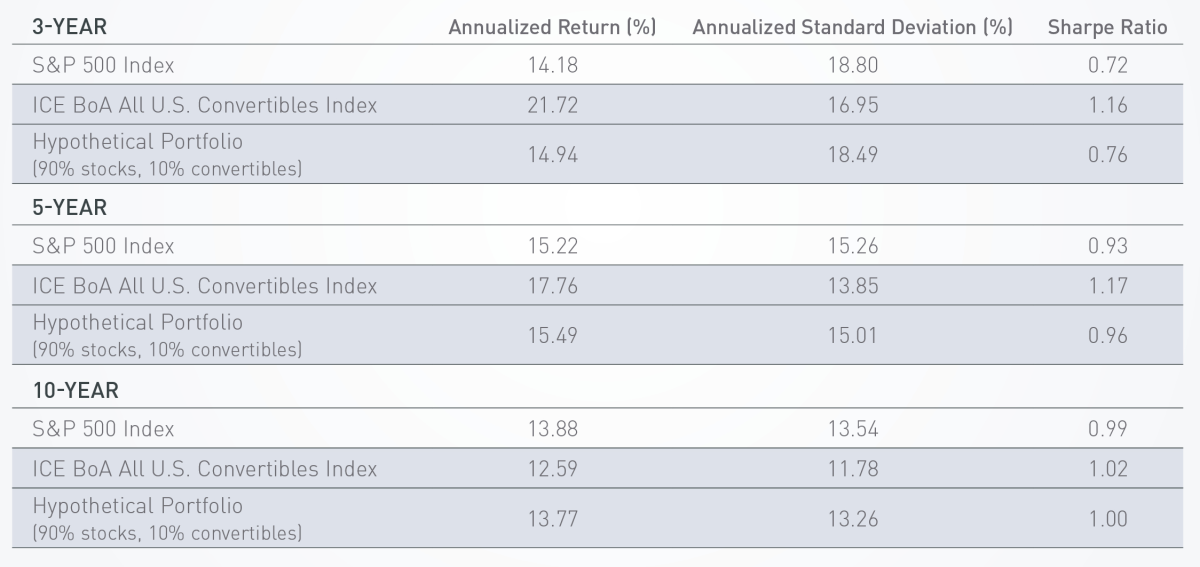Select the Annualized Return (%) column header

tap(552, 28)
